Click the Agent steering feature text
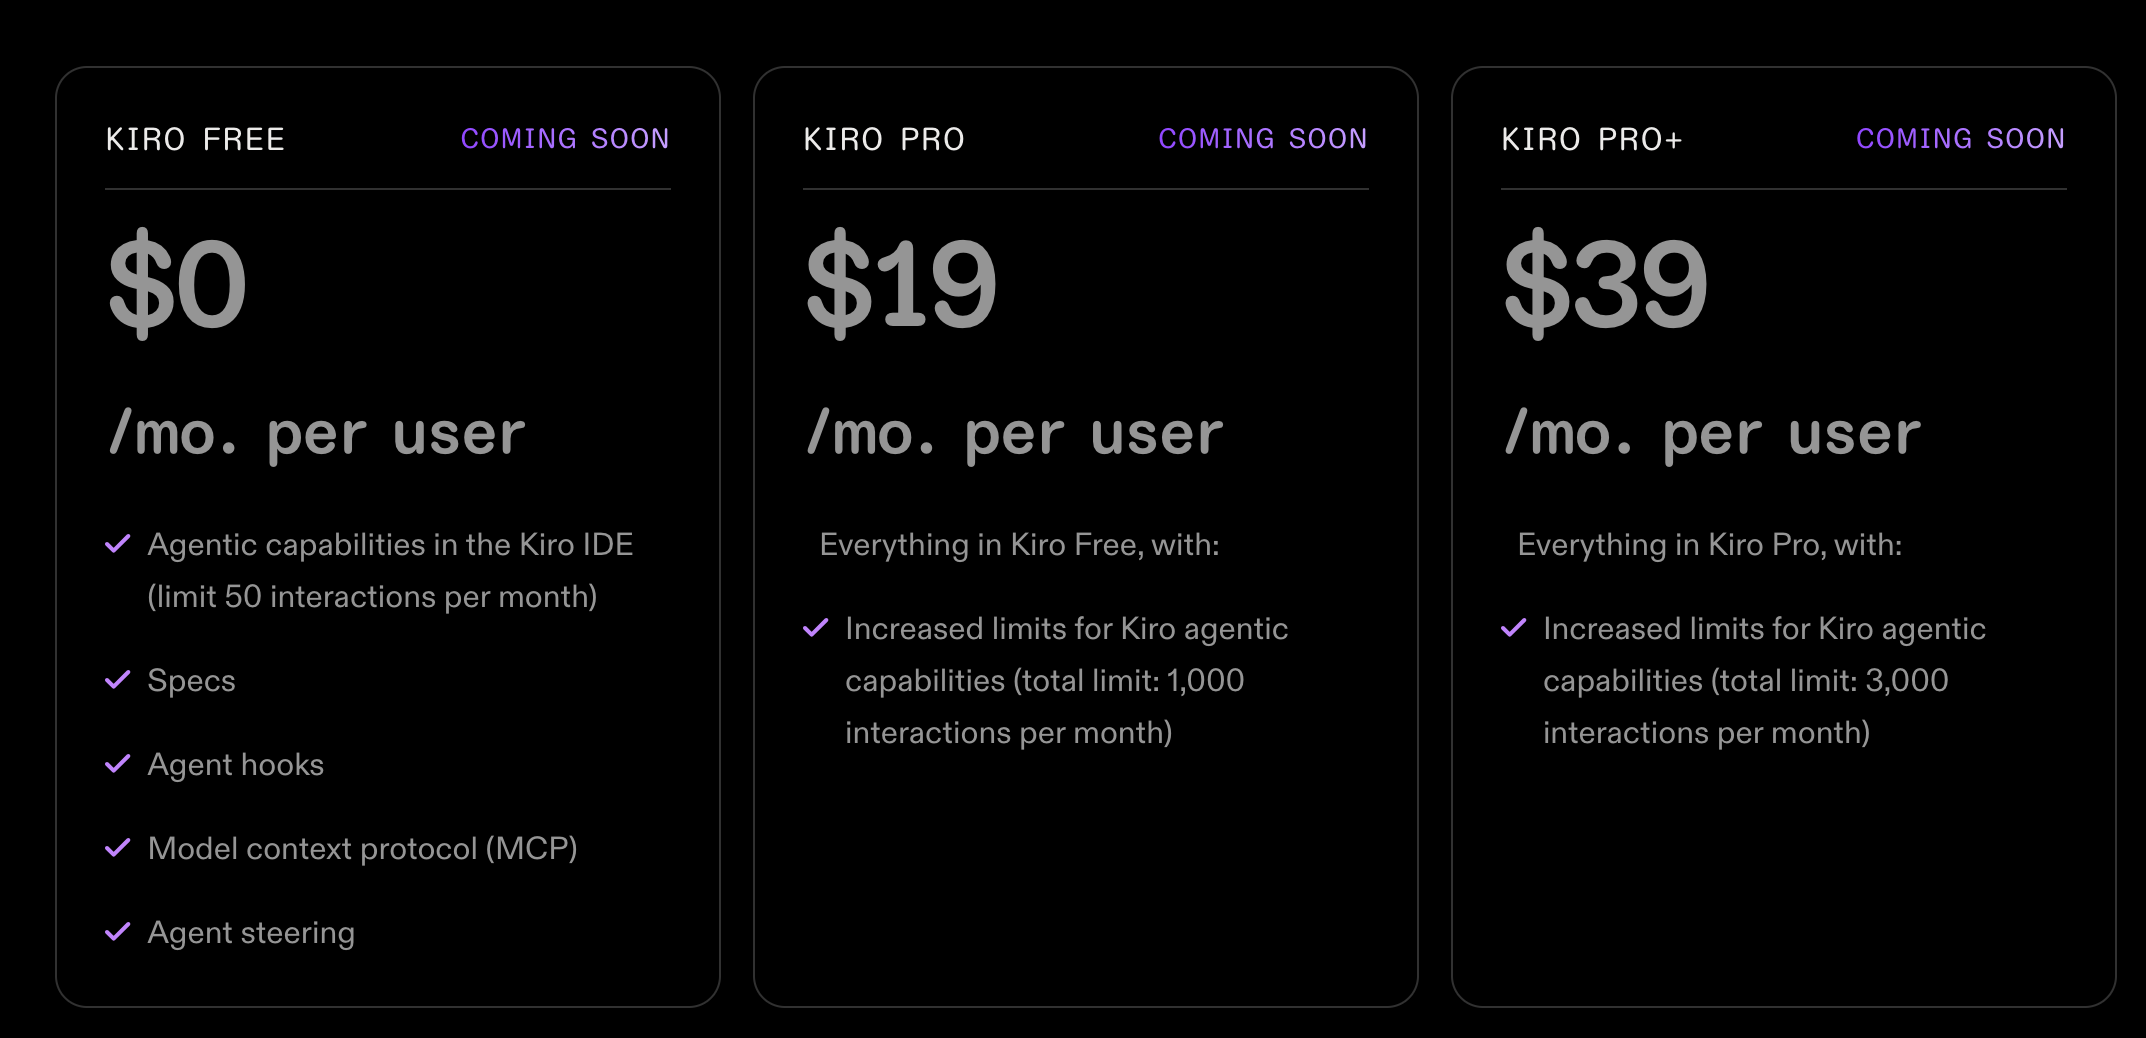The image size is (2146, 1038). click(251, 933)
